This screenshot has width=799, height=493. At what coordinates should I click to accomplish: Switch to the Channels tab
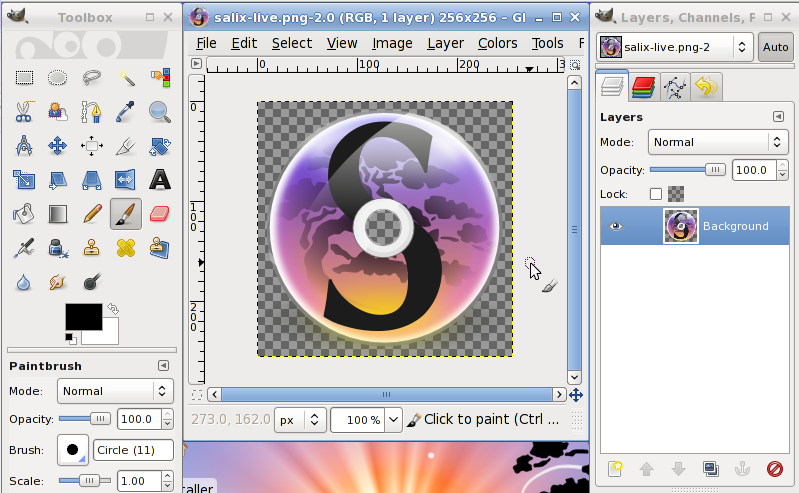(643, 87)
